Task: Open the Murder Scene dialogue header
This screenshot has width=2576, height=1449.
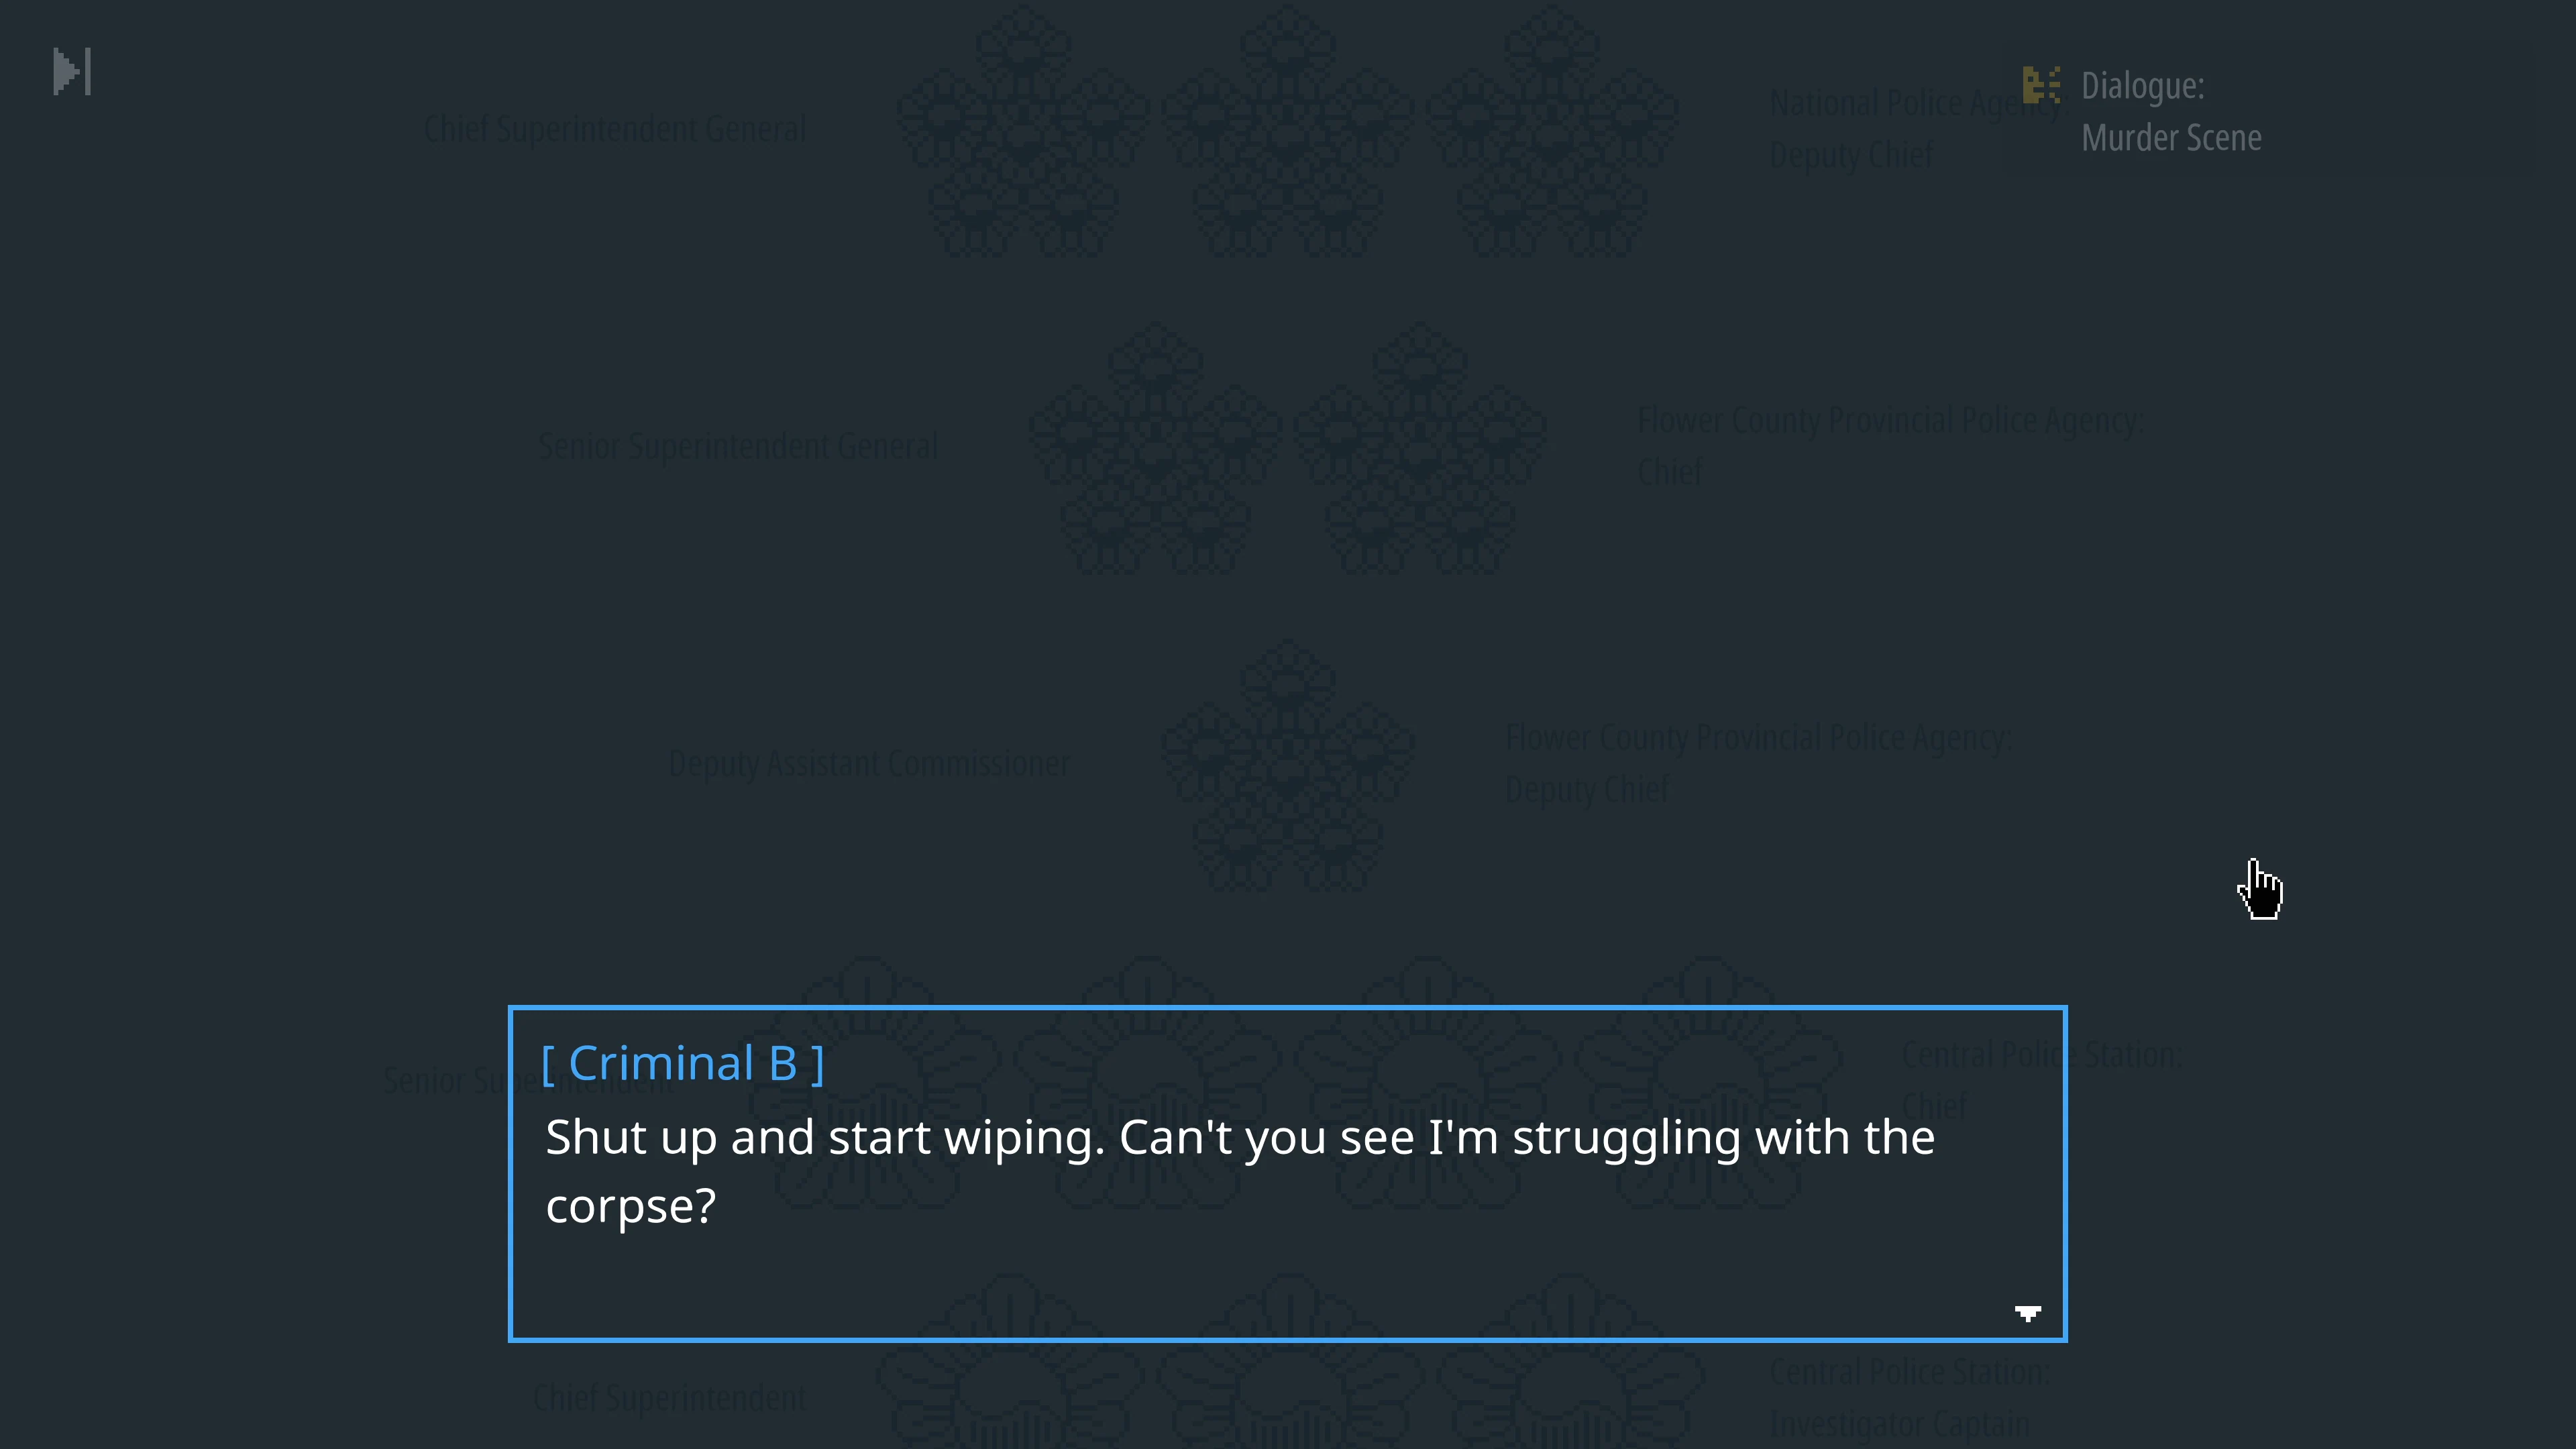Action: tap(2171, 110)
